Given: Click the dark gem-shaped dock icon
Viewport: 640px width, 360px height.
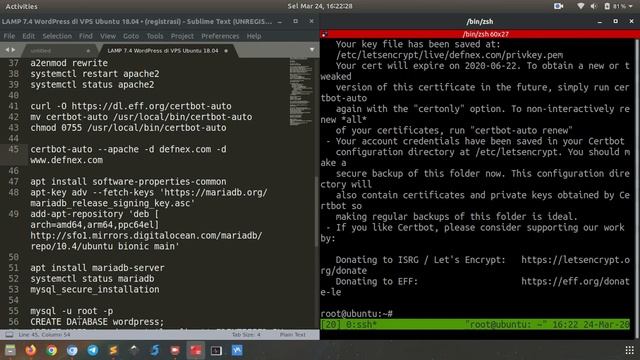Looking at the screenshot, I should point(134,350).
